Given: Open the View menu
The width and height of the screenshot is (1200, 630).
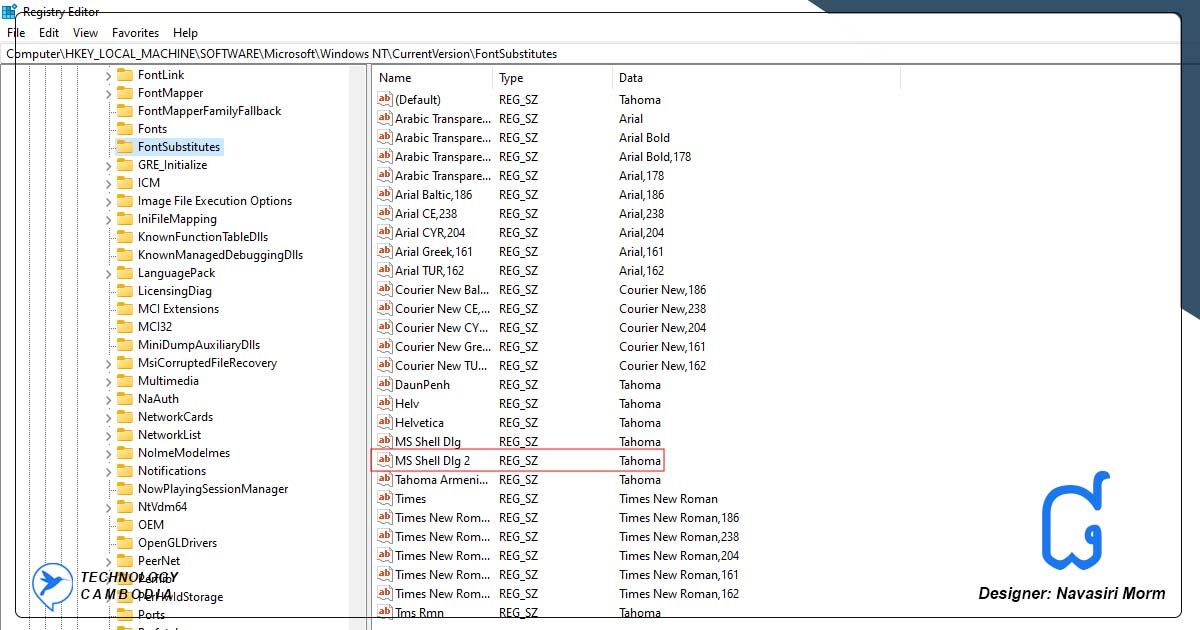Looking at the screenshot, I should (x=85, y=33).
